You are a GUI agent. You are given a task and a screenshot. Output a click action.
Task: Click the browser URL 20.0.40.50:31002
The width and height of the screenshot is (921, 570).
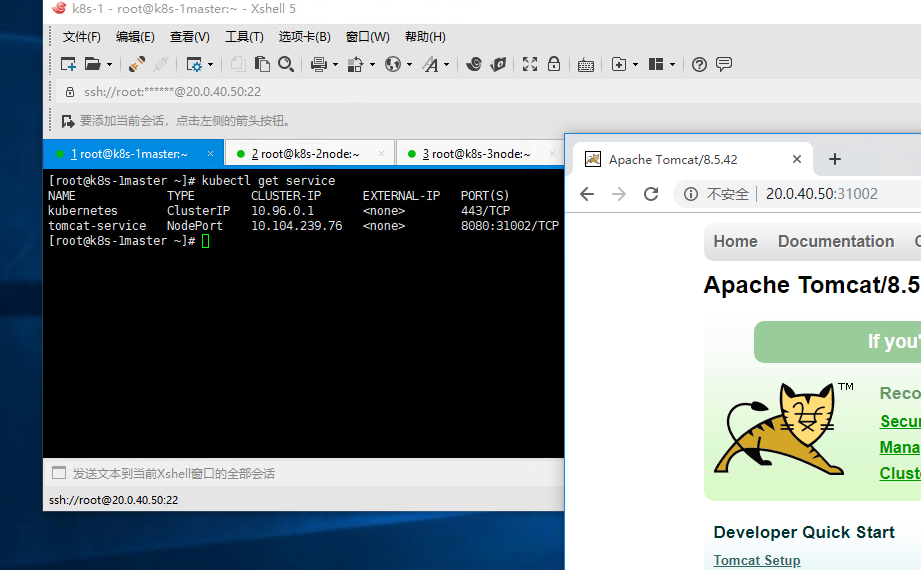point(822,194)
